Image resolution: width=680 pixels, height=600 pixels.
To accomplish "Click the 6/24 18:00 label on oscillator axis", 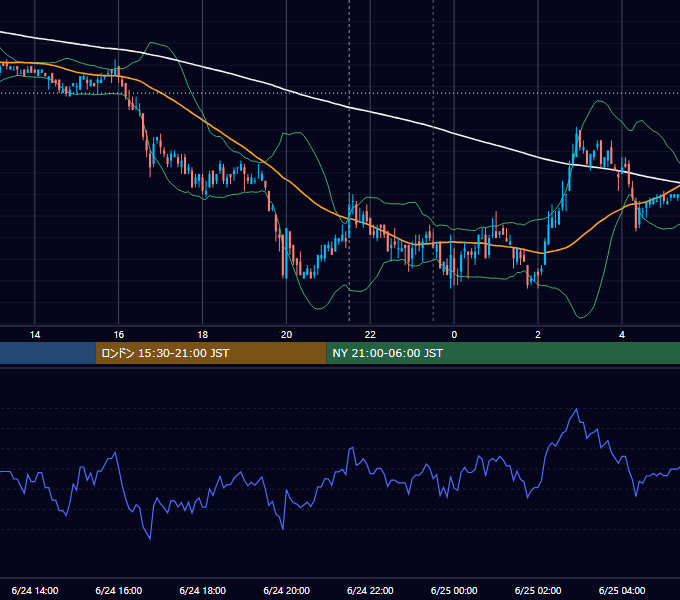I will point(203,590).
